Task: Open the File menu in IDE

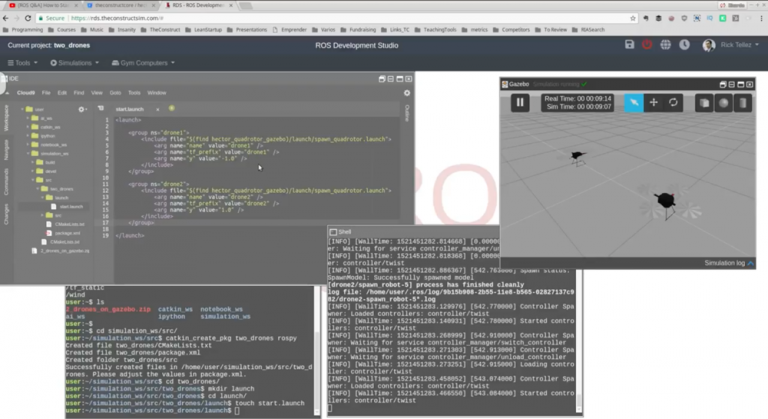Action: tap(46, 93)
